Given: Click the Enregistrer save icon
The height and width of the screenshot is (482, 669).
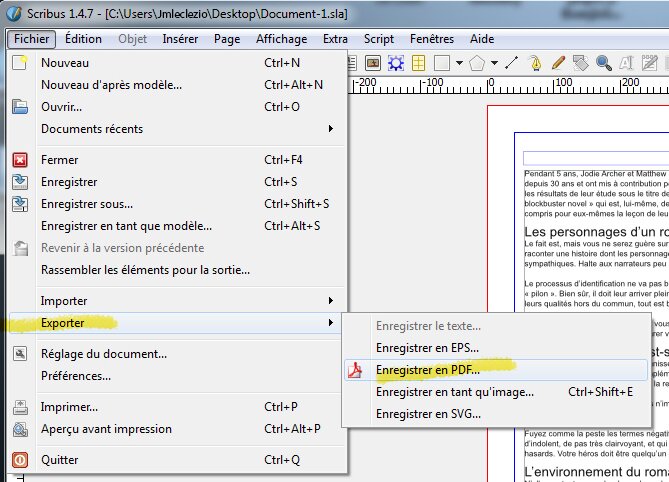Looking at the screenshot, I should pyautogui.click(x=20, y=182).
